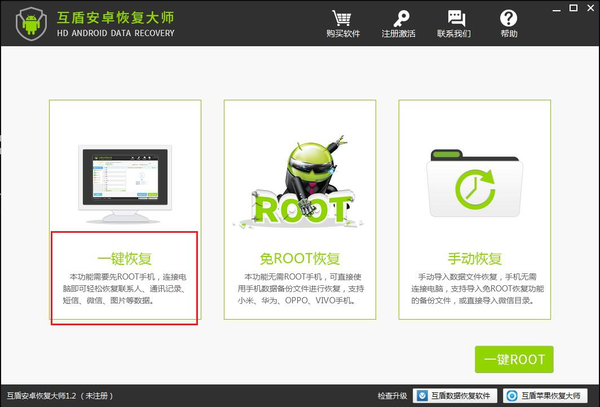Maximize the application window
The height and width of the screenshot is (407, 600).
click(x=573, y=8)
